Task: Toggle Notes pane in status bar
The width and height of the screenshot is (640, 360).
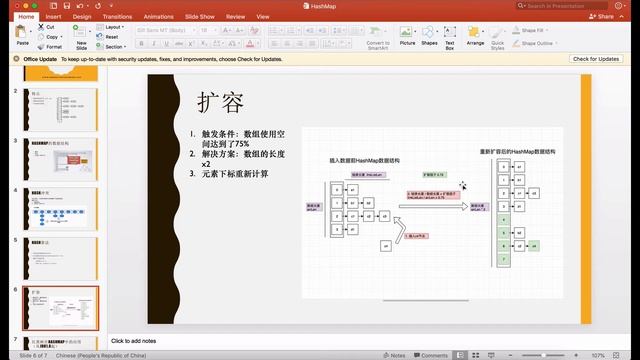Action: click(394, 356)
